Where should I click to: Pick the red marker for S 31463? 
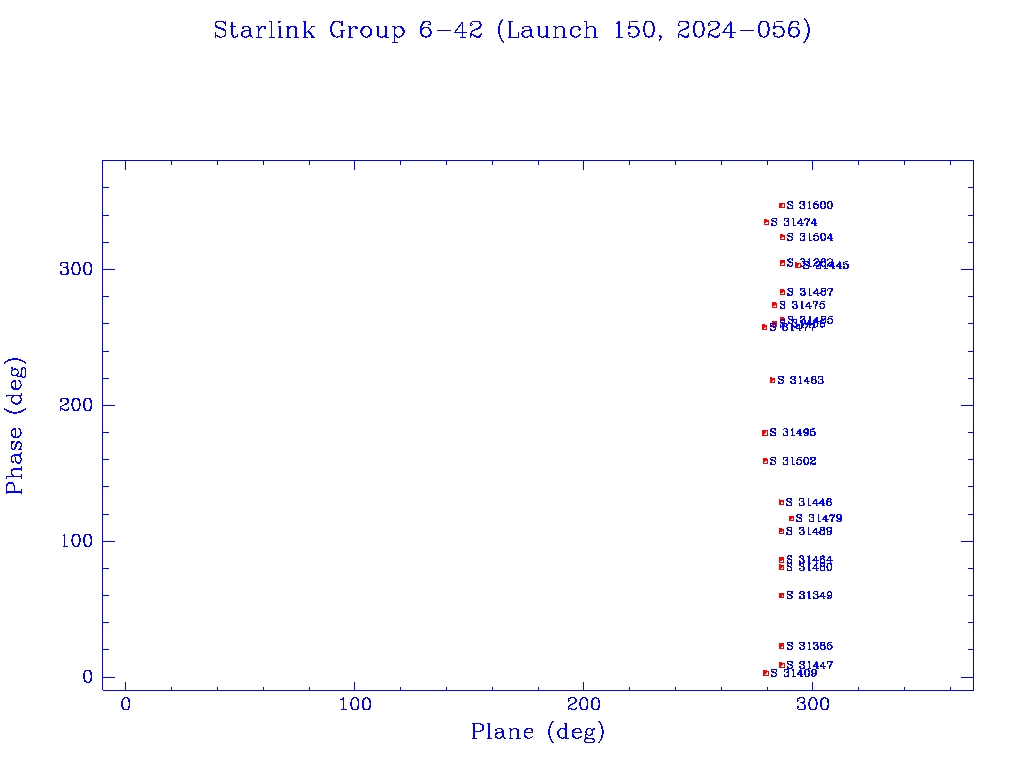772,380
